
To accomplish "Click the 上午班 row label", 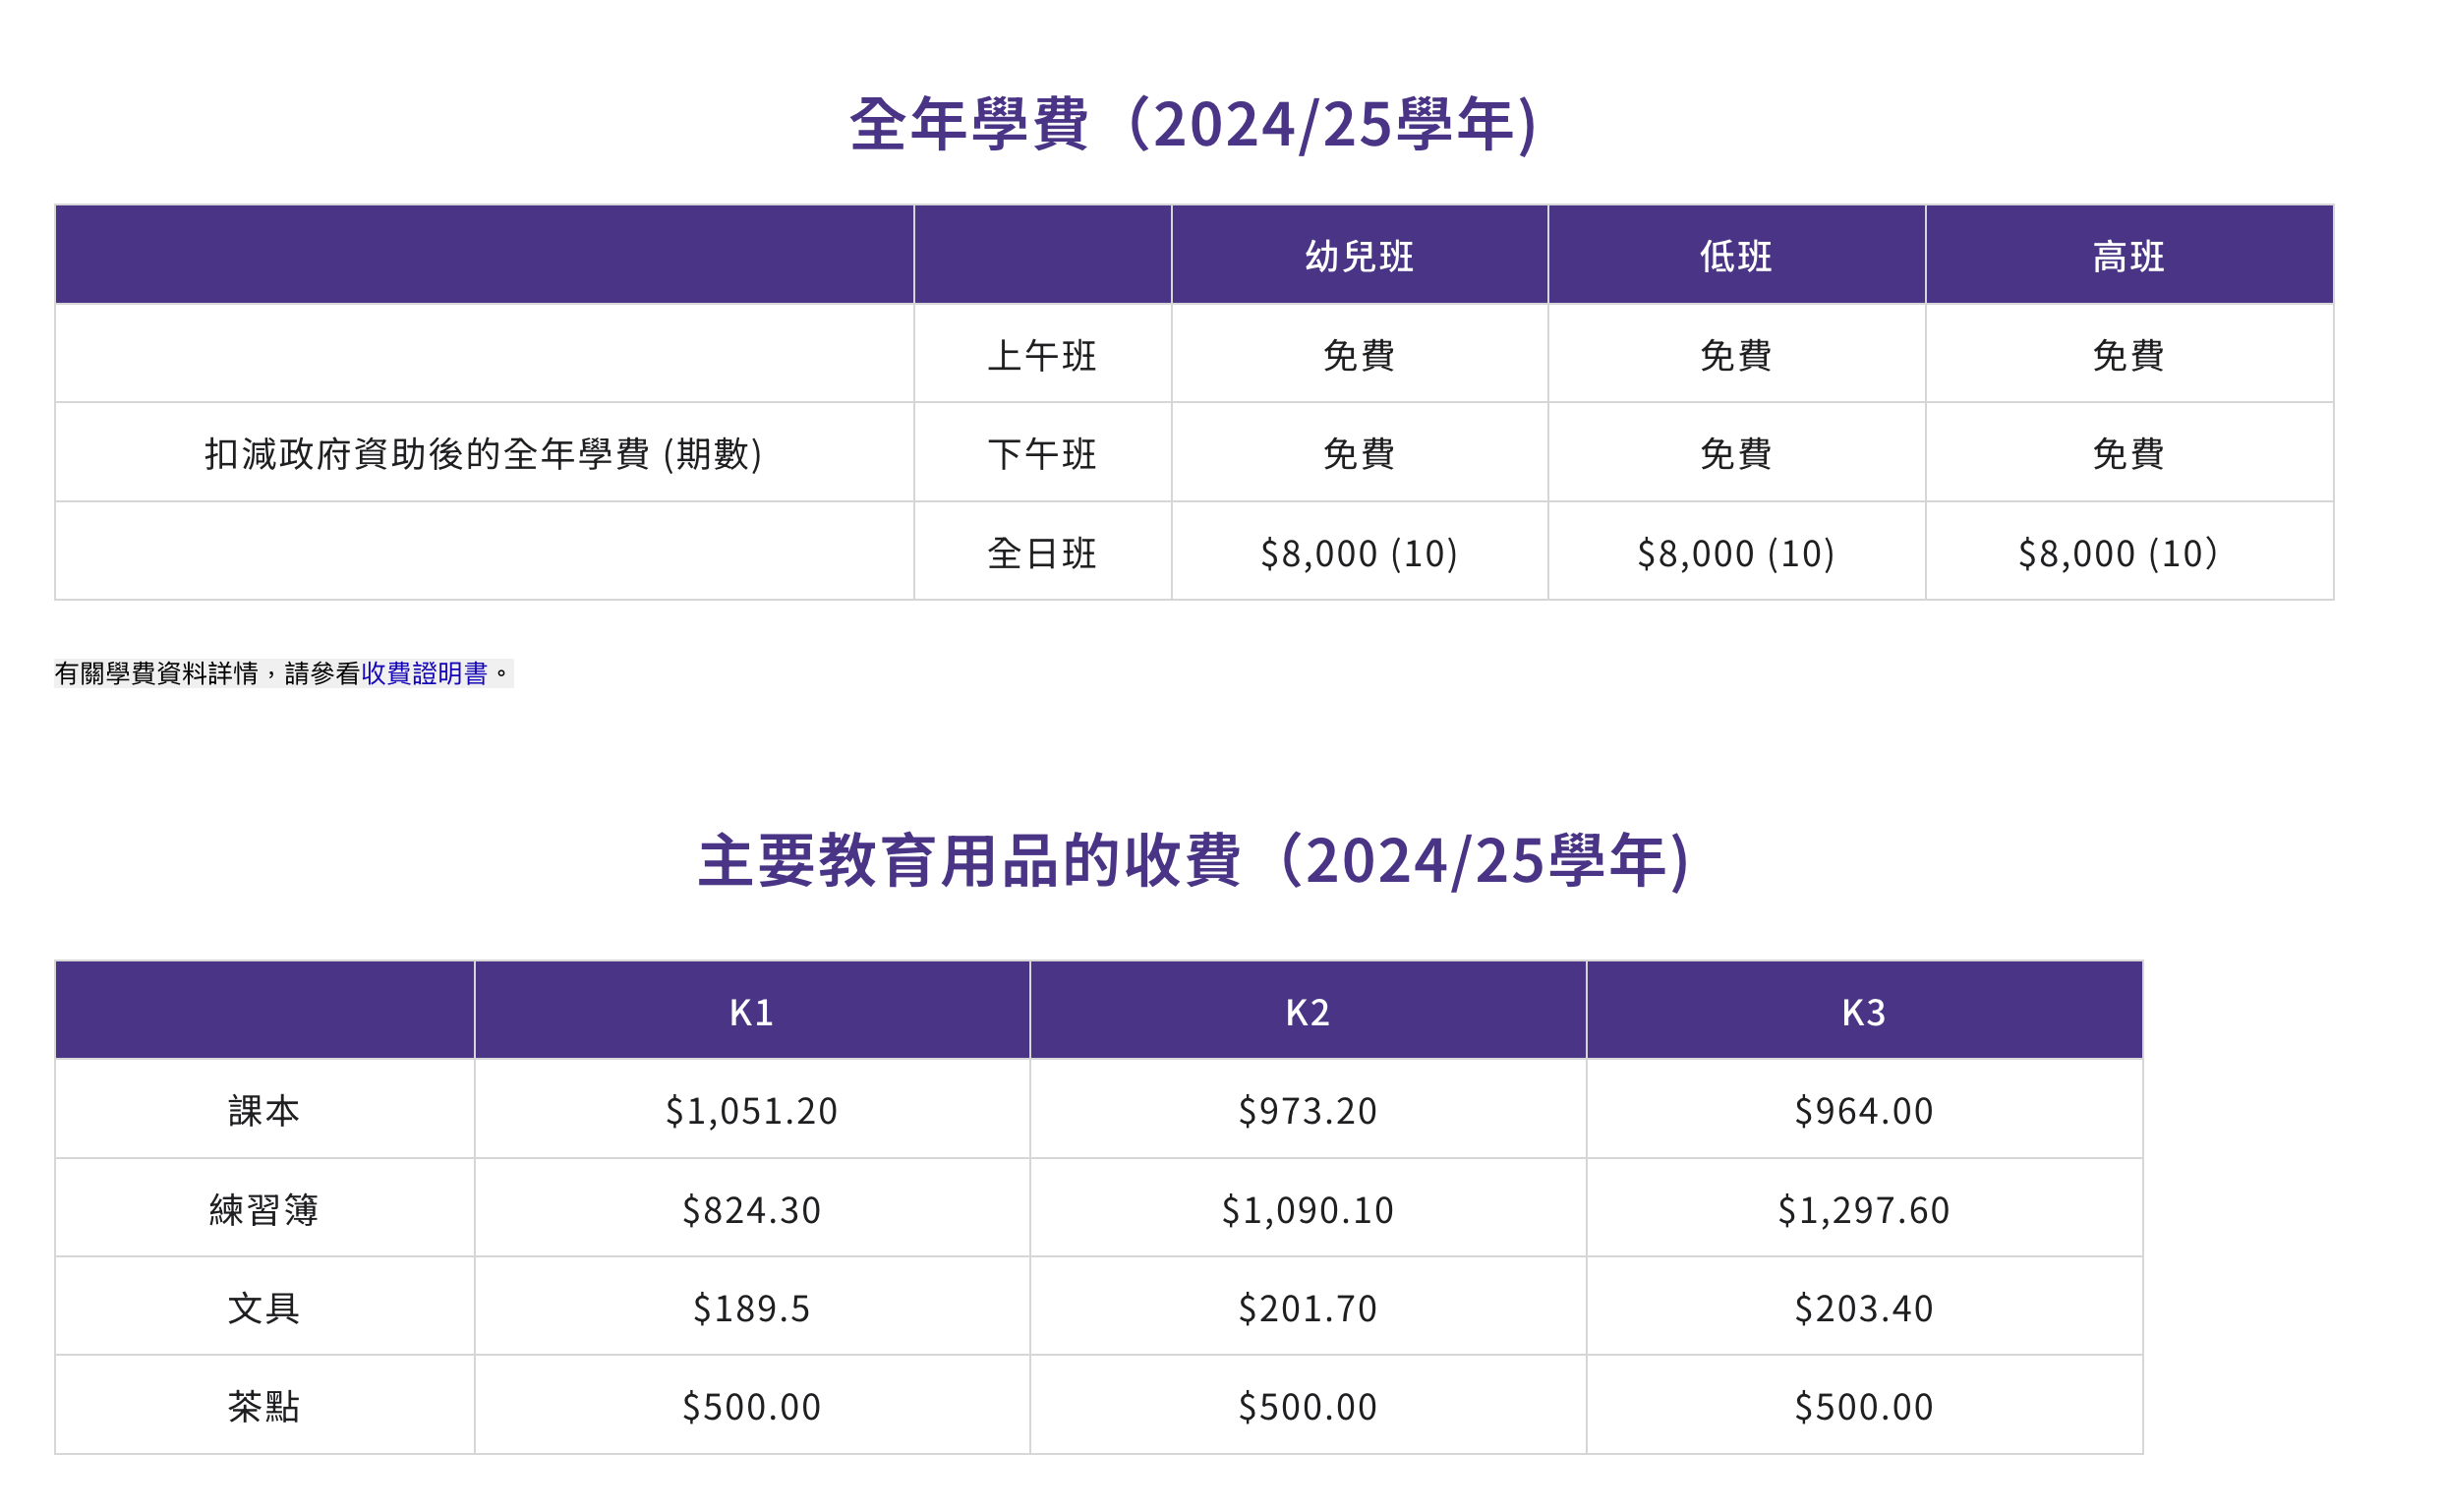I will (x=1042, y=356).
